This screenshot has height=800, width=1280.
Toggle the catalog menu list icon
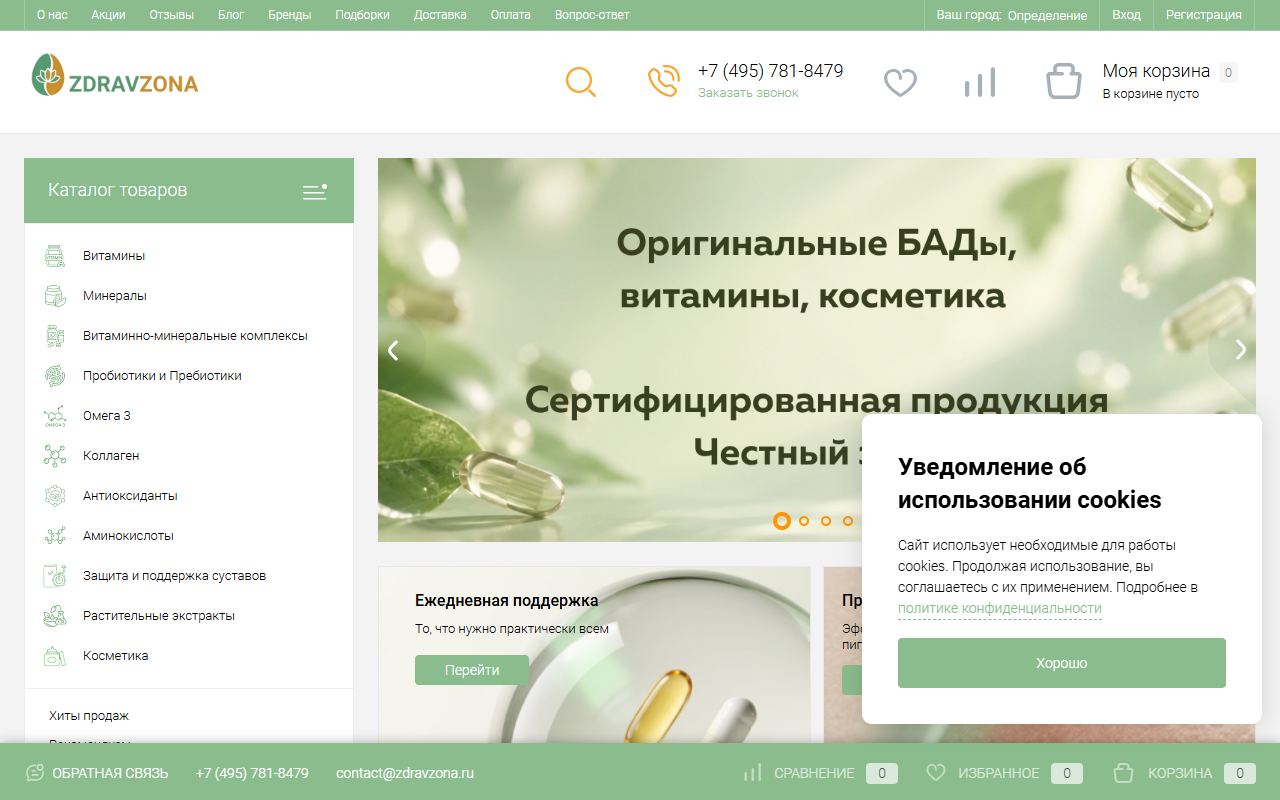[x=315, y=191]
